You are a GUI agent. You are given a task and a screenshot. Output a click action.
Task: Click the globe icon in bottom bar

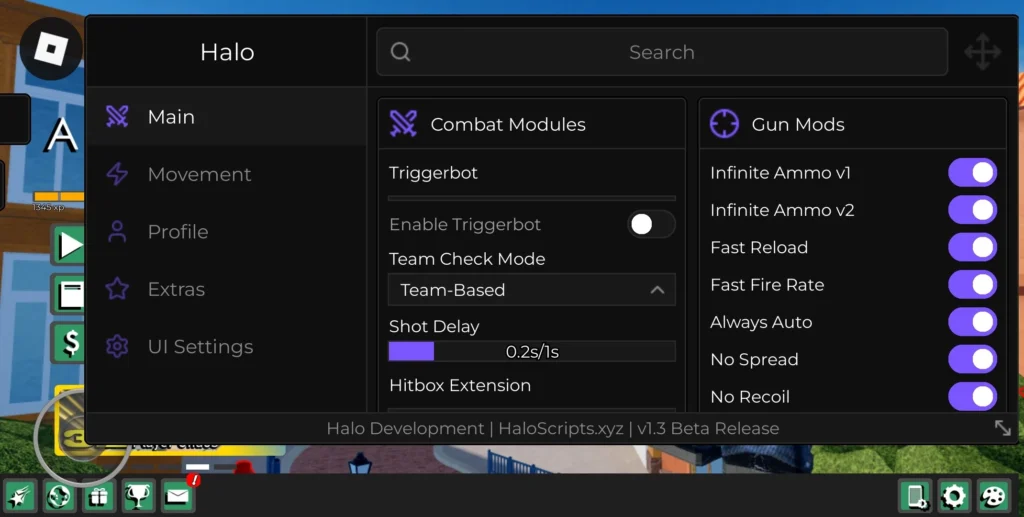[59, 495]
